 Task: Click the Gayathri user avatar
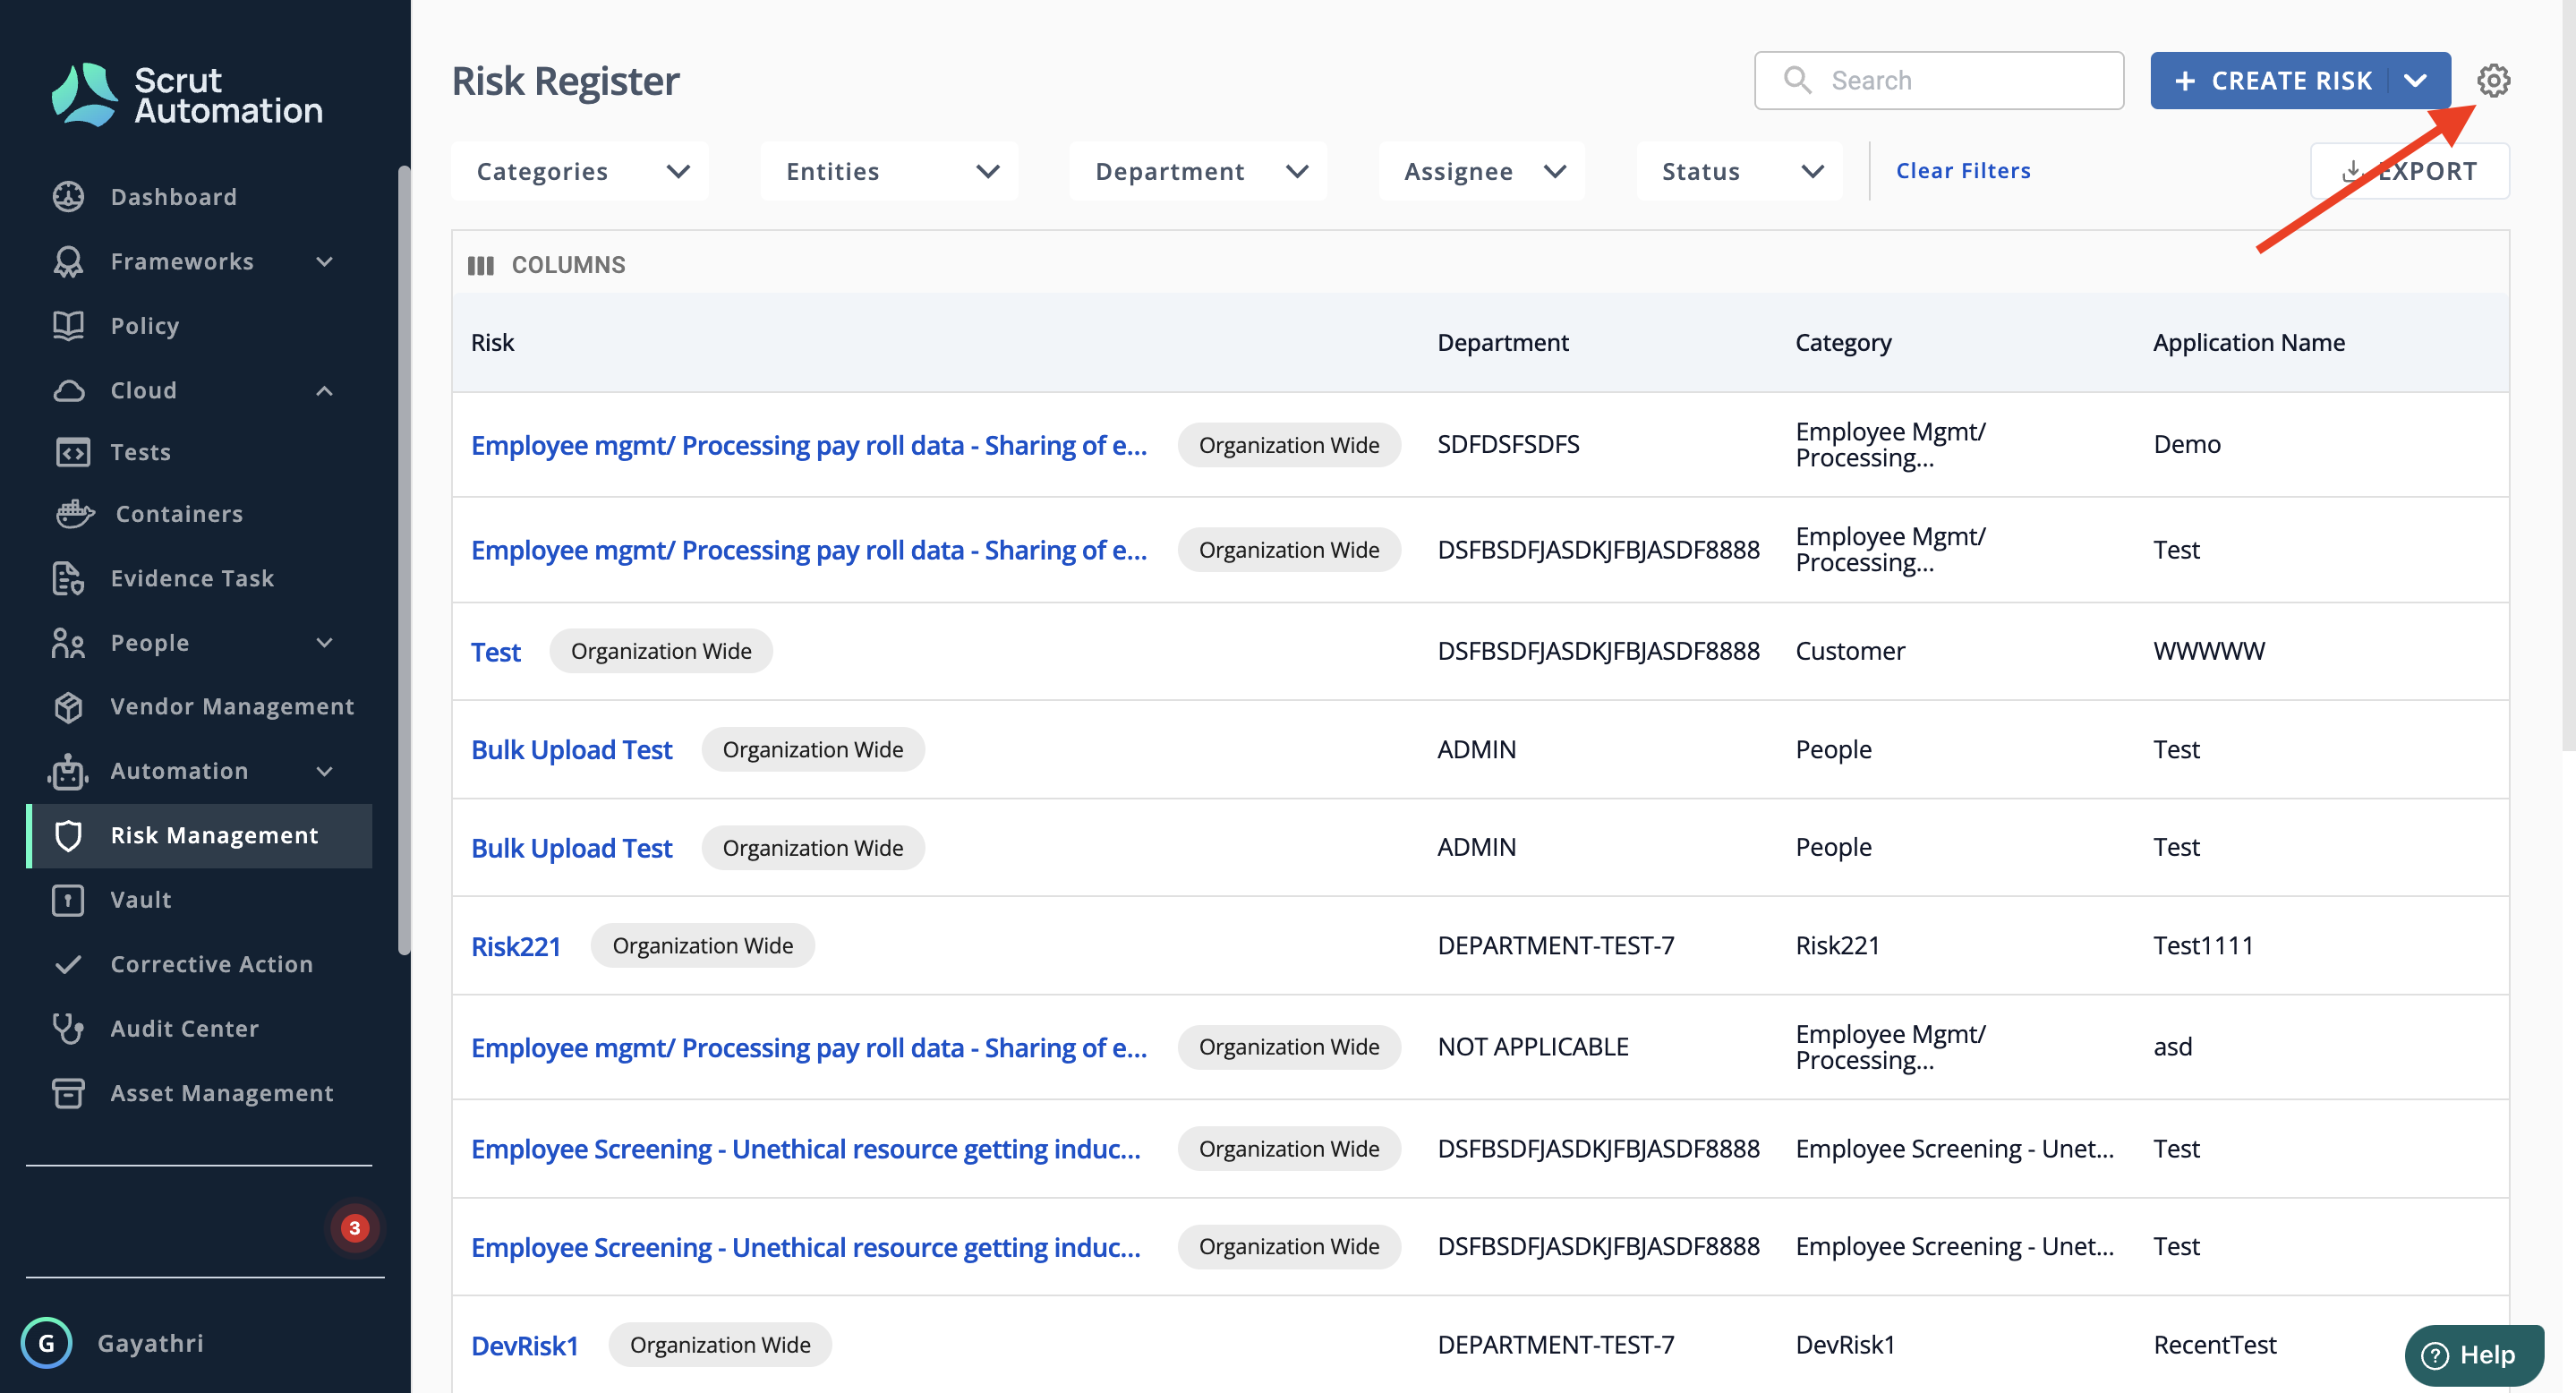coord(46,1343)
